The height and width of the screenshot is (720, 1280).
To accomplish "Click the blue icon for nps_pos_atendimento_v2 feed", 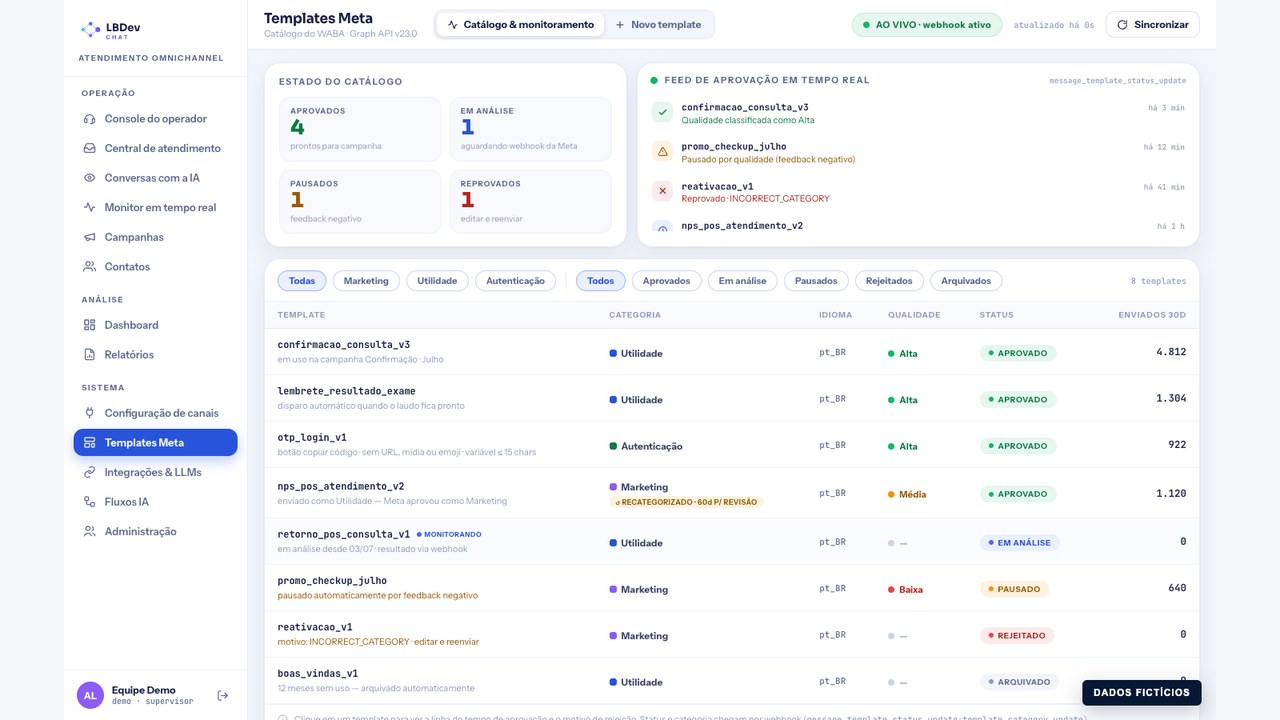I will [x=663, y=227].
